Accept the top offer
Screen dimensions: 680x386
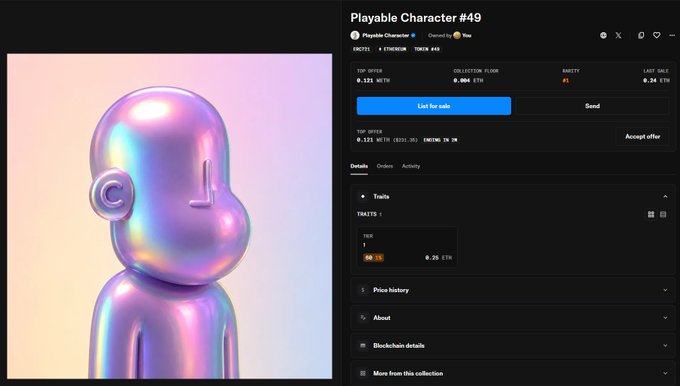(x=642, y=137)
